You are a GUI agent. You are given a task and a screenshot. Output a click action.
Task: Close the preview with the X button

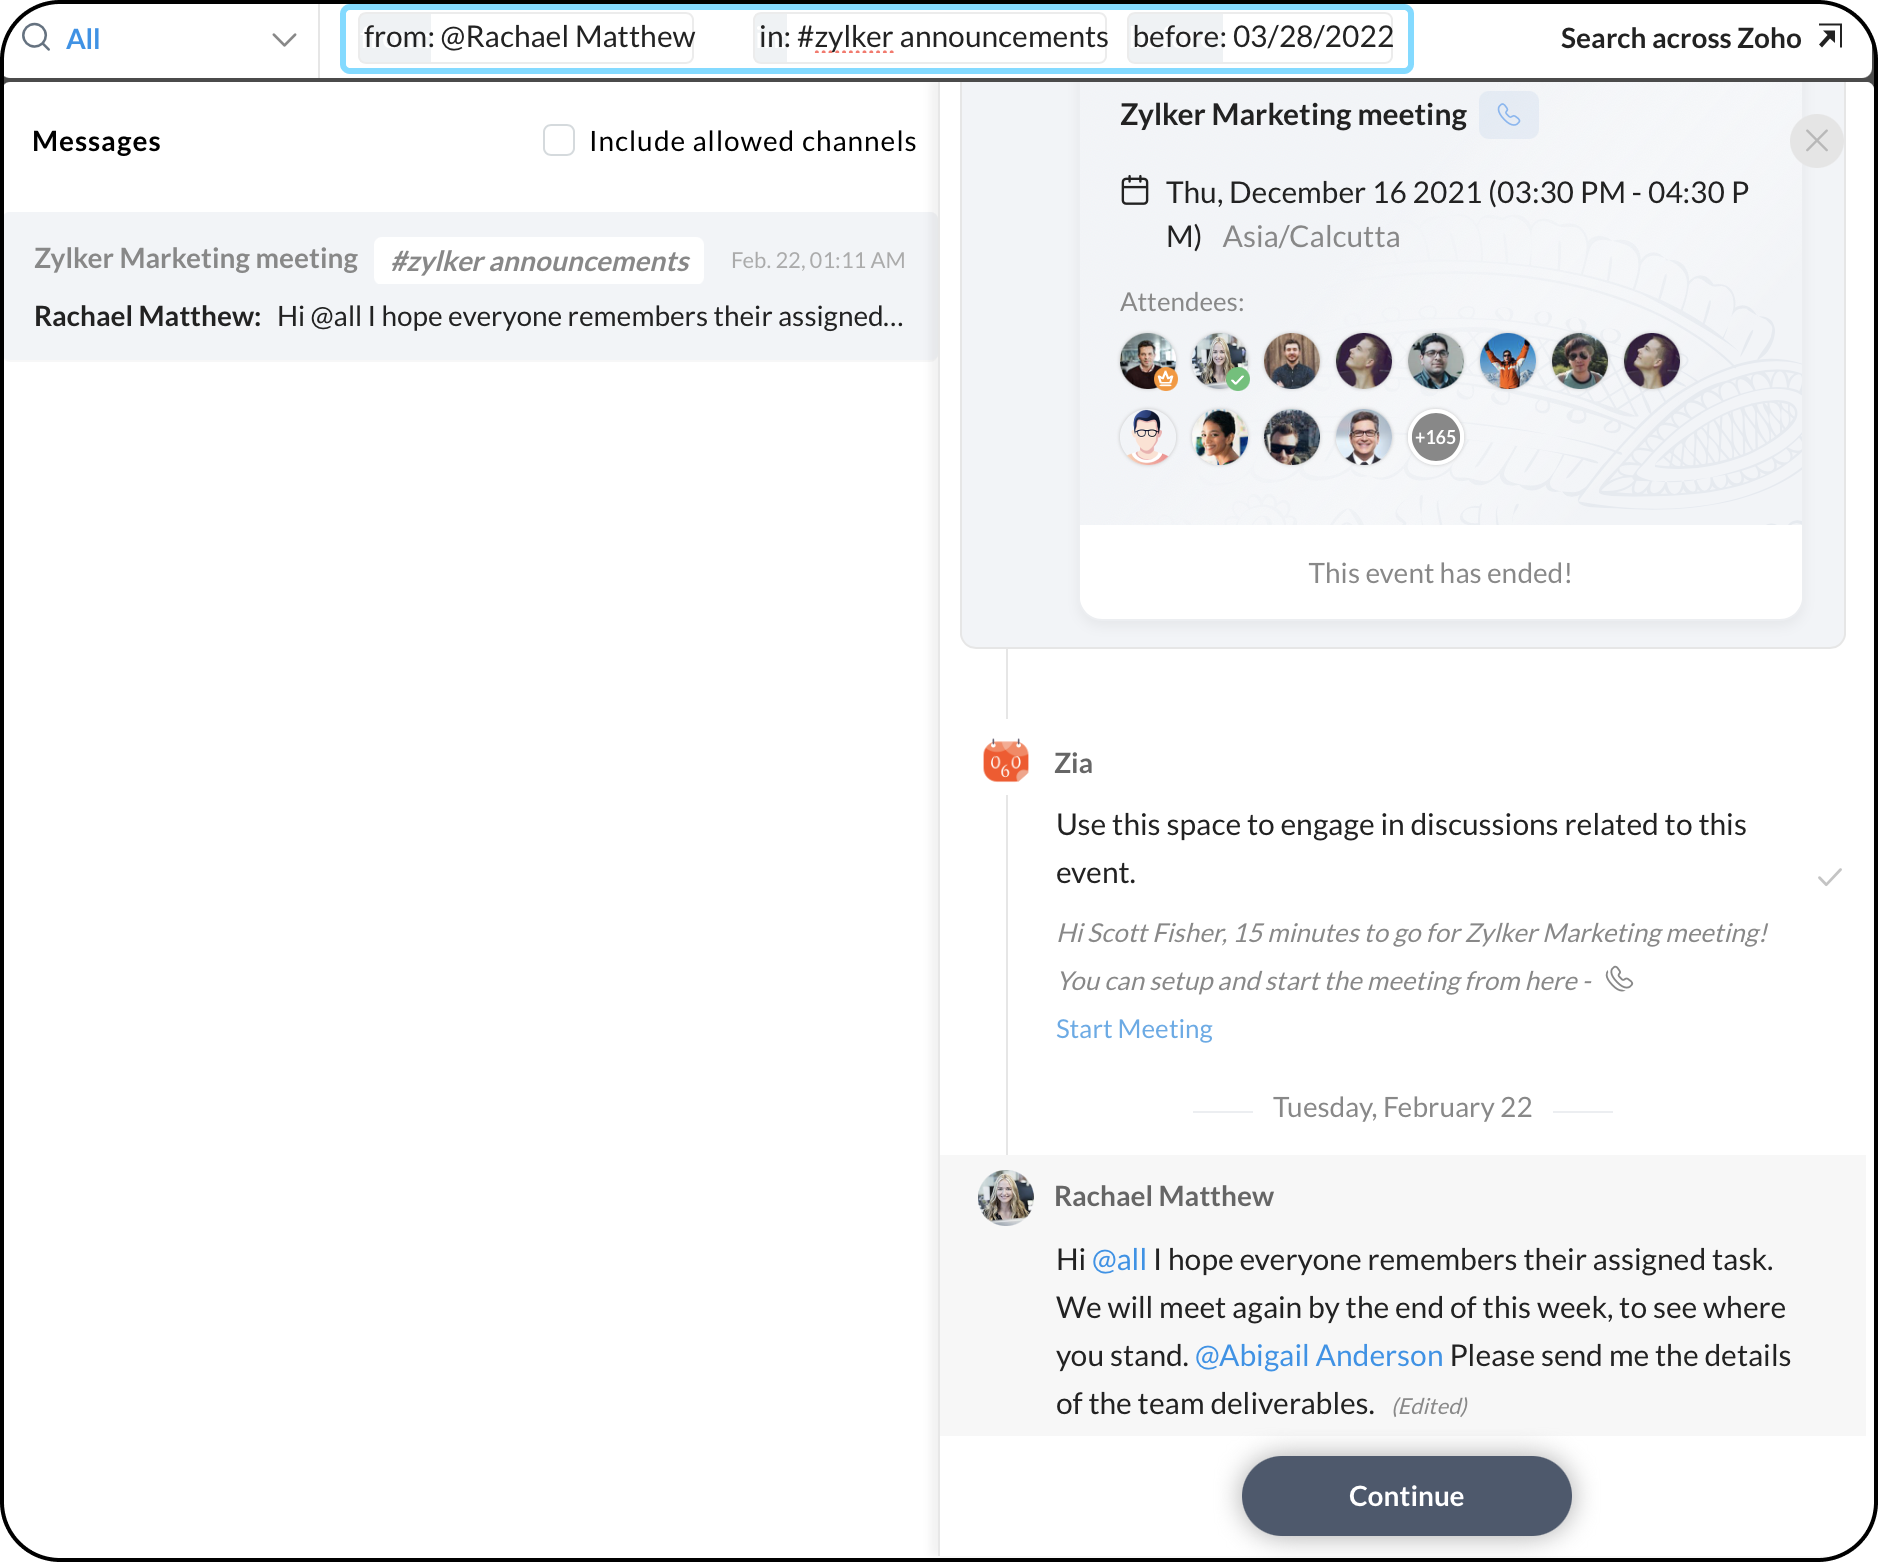pos(1817,141)
